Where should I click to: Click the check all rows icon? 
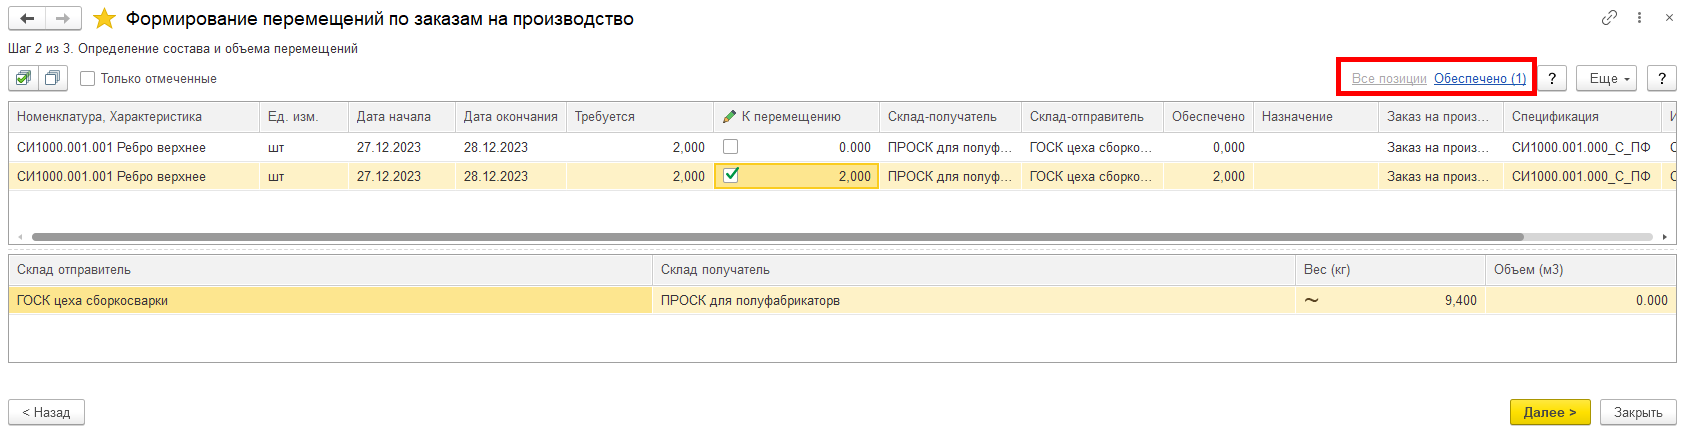tap(23, 78)
